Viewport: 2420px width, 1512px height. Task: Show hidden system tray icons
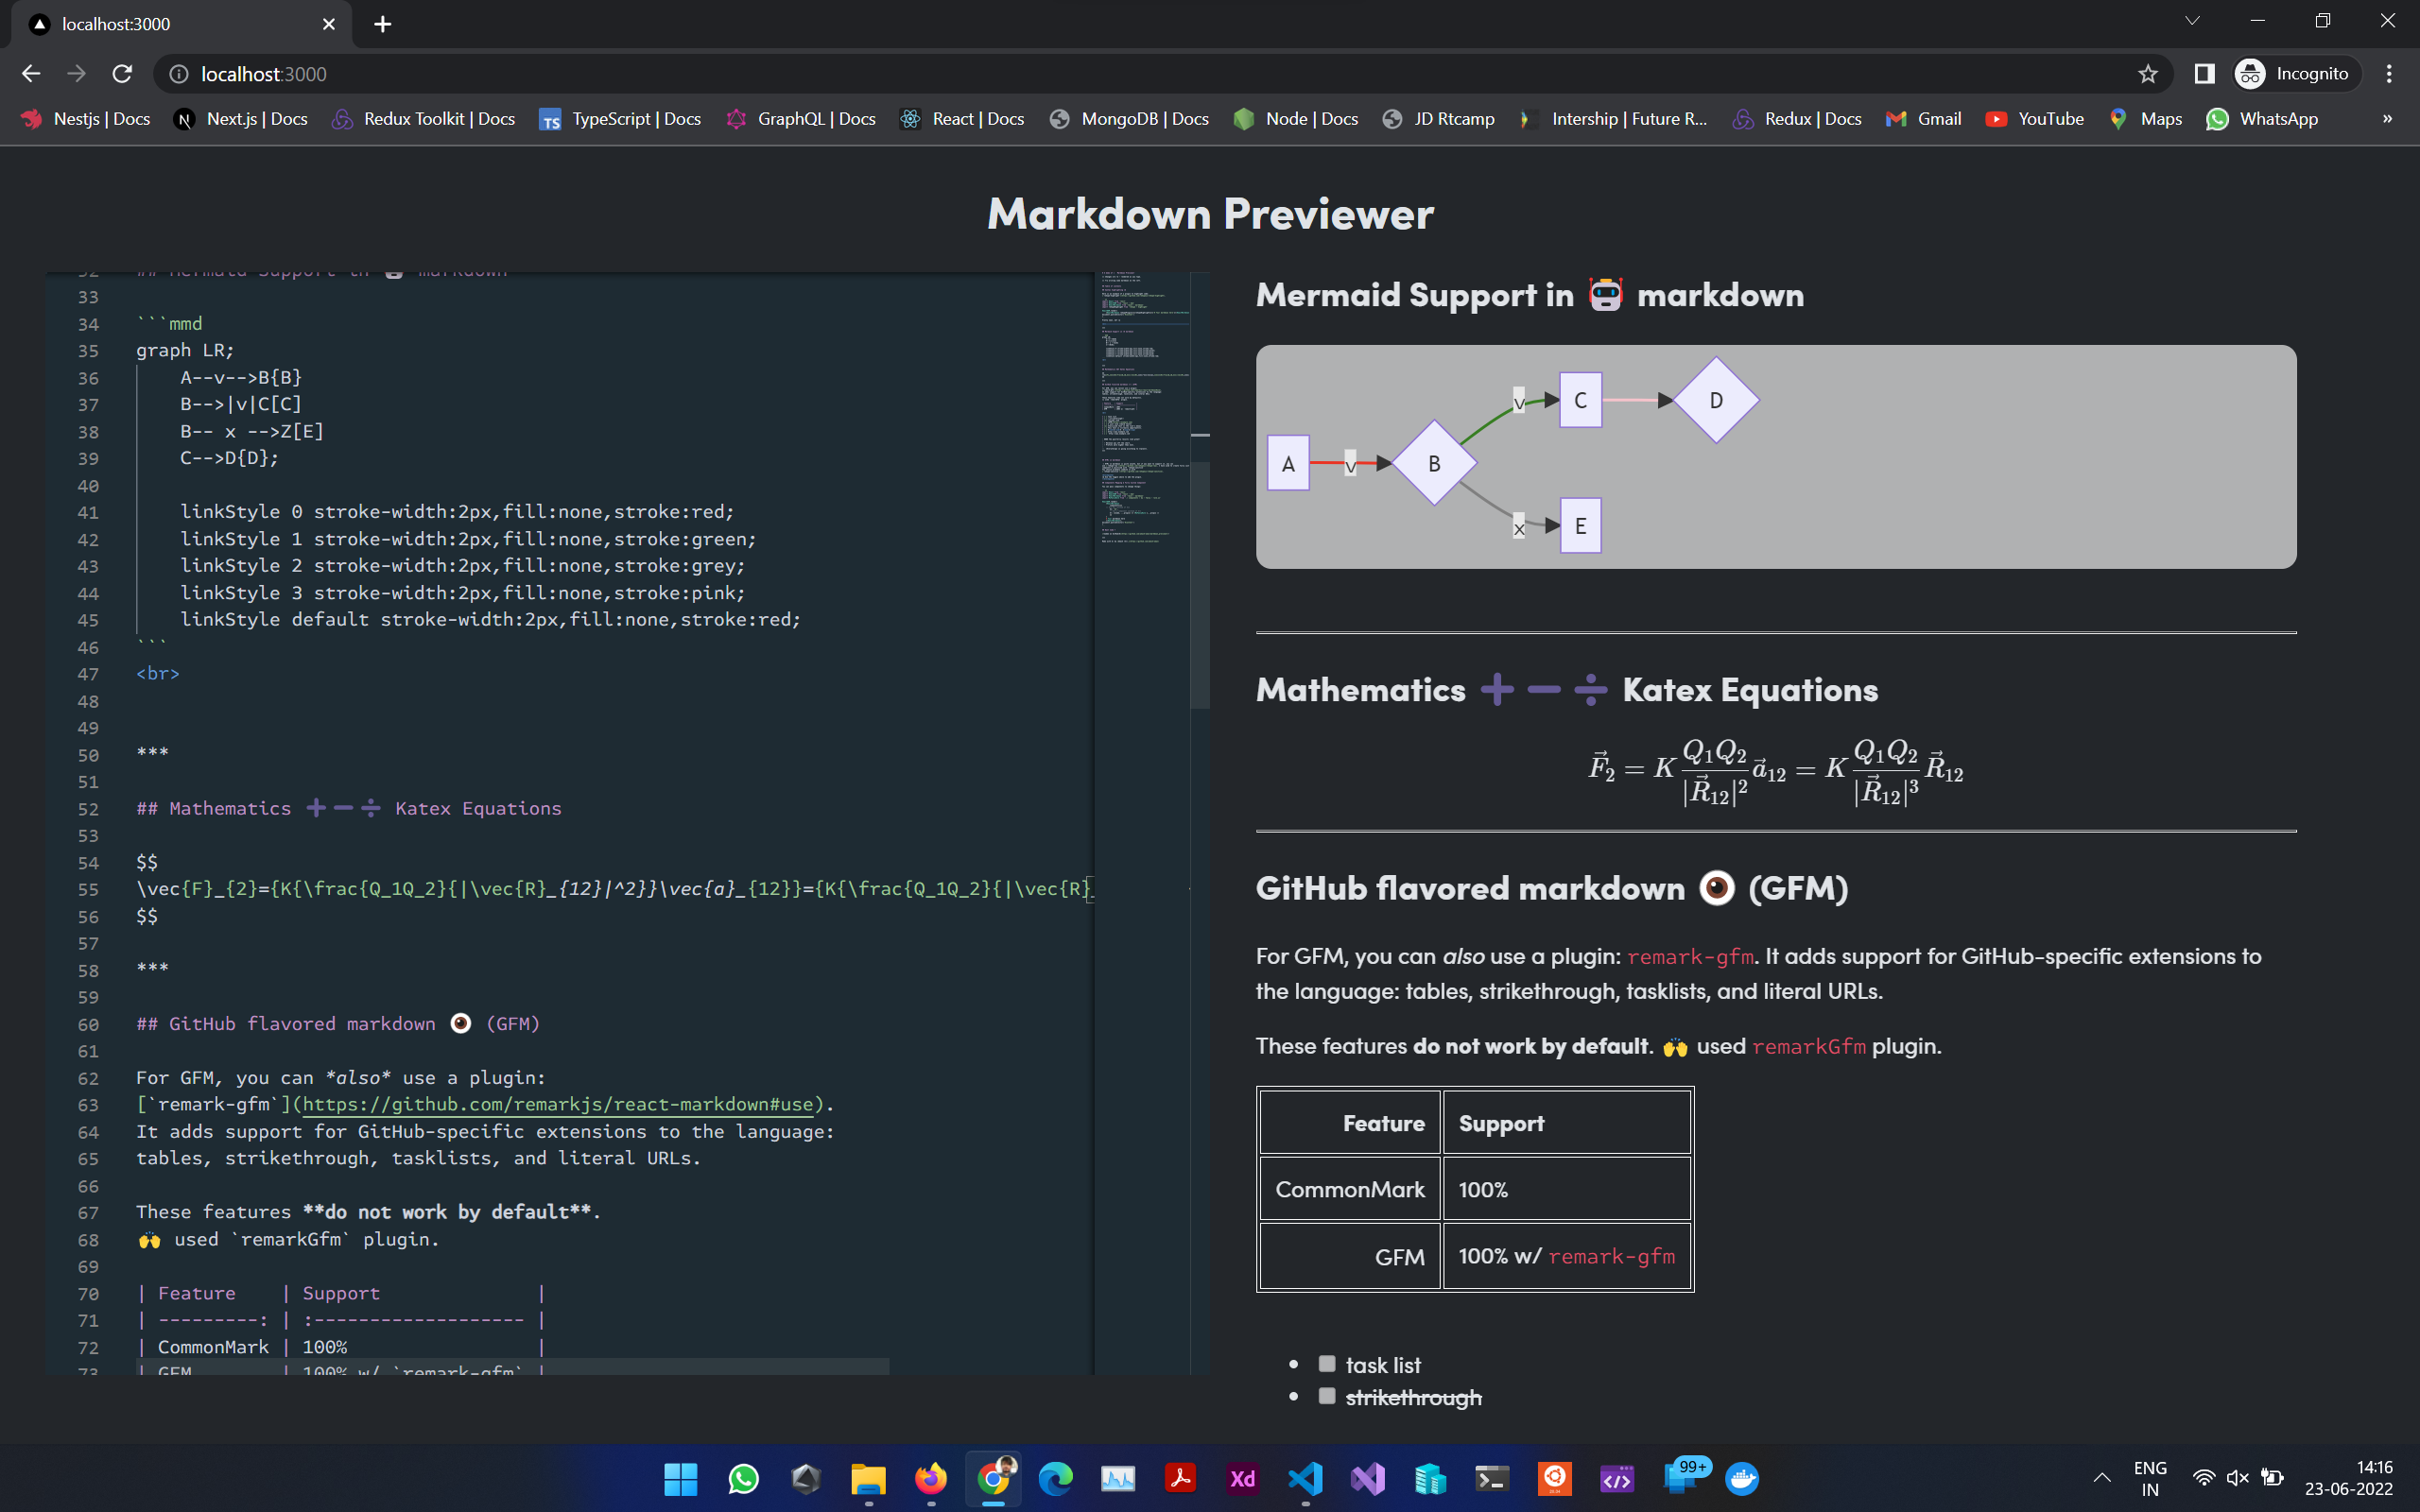2102,1478
